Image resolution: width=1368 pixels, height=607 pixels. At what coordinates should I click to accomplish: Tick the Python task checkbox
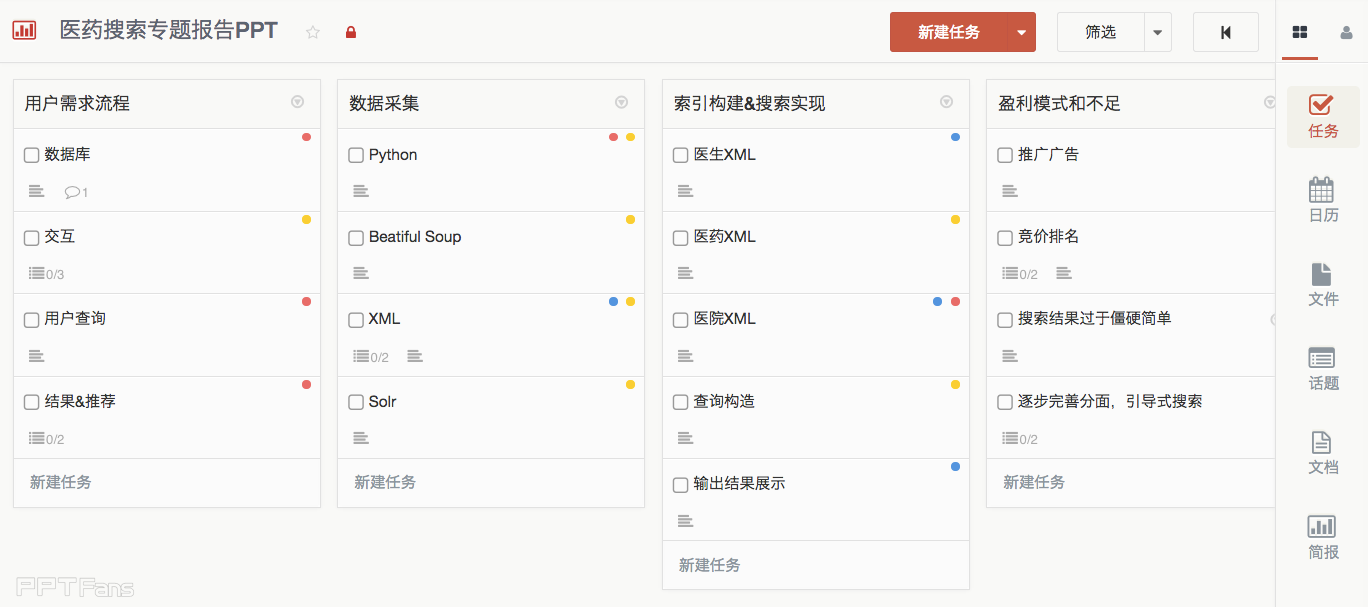tap(356, 155)
